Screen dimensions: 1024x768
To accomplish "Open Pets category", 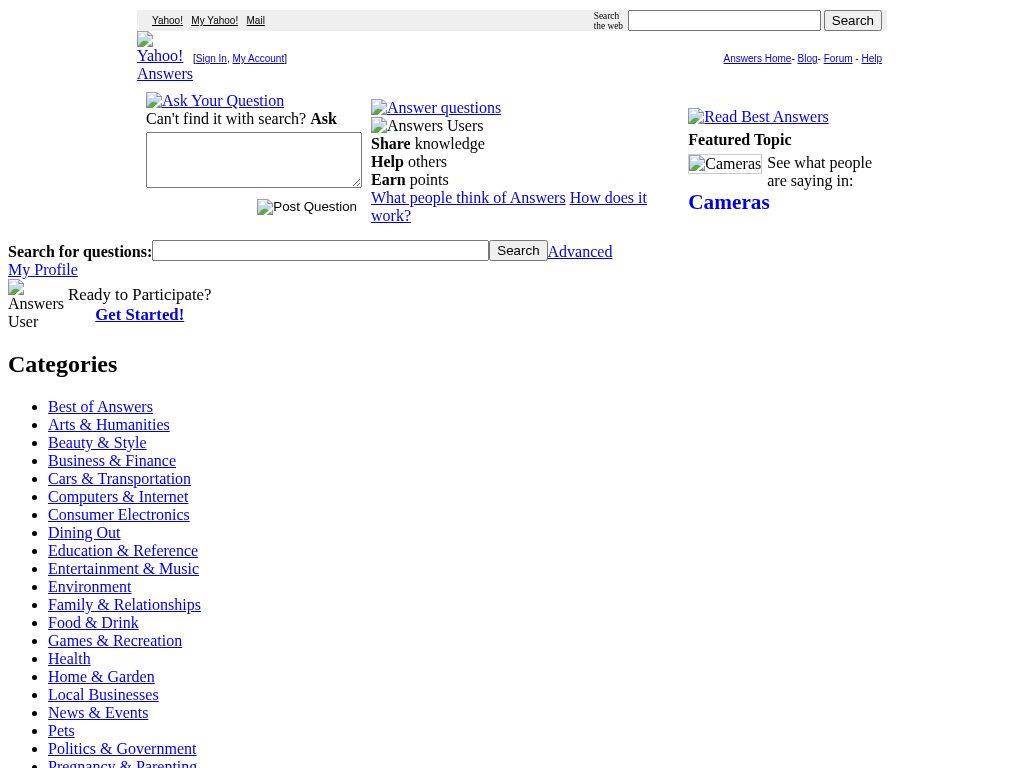I will coord(61,731).
